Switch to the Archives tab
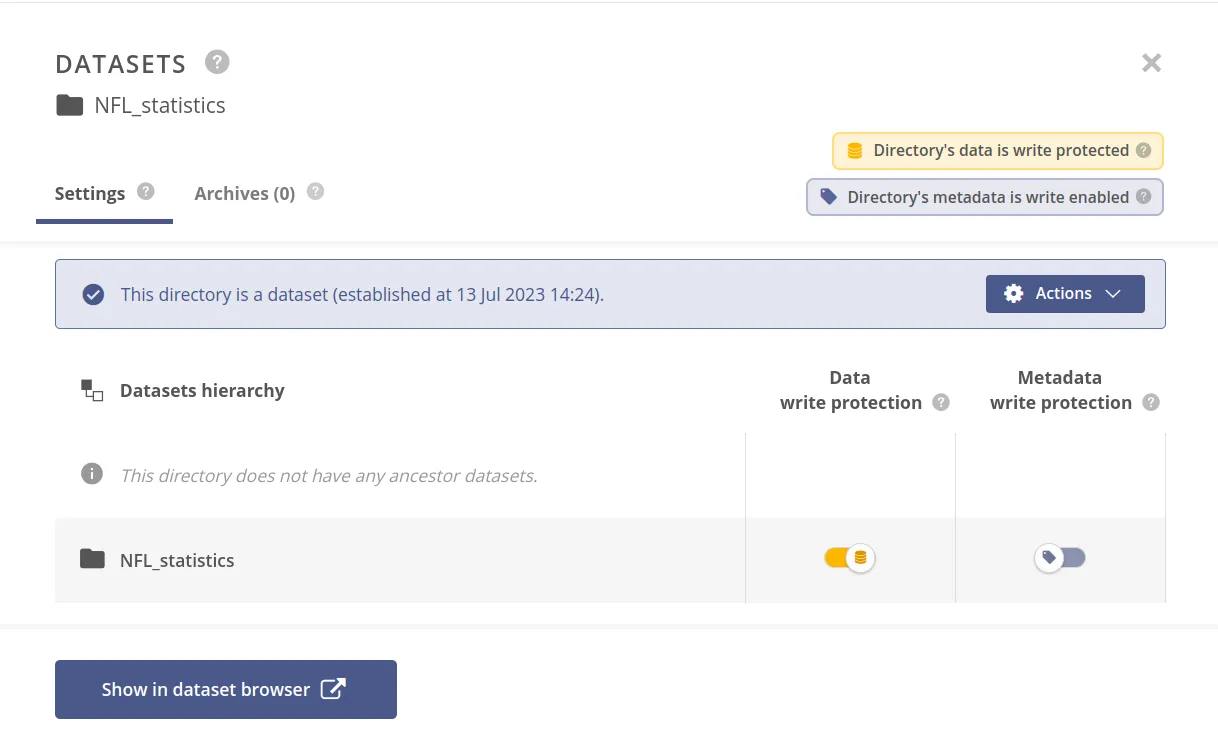The width and height of the screenshot is (1218, 754). tap(245, 193)
